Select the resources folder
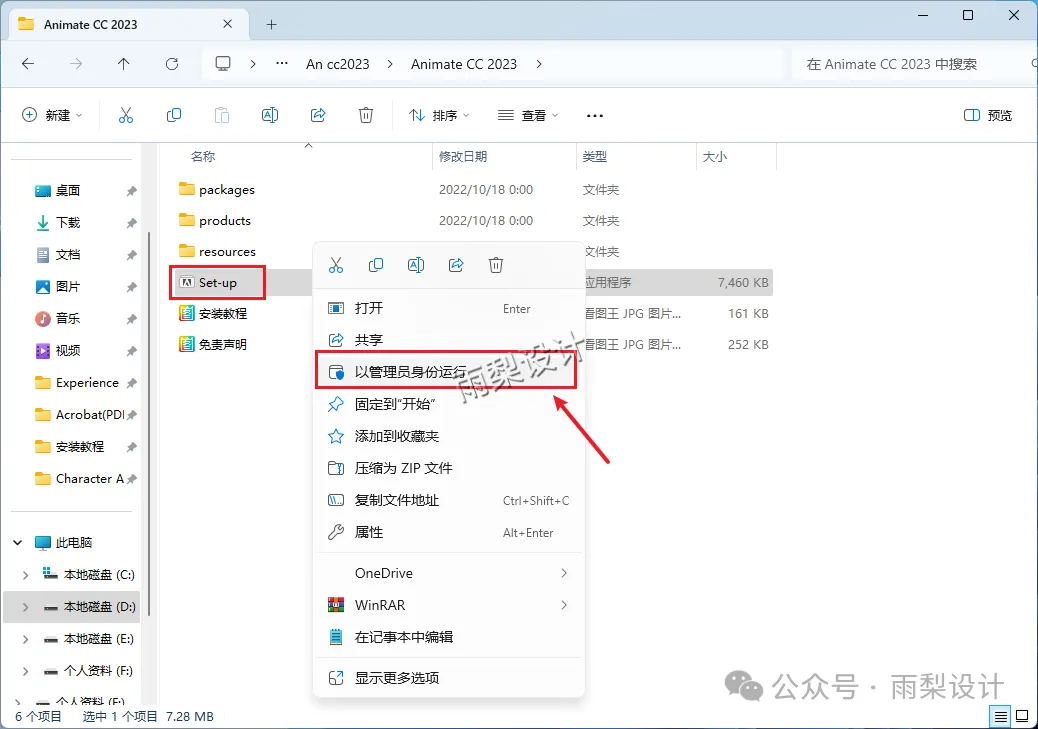Screen dimensions: 1038x729 point(217,252)
